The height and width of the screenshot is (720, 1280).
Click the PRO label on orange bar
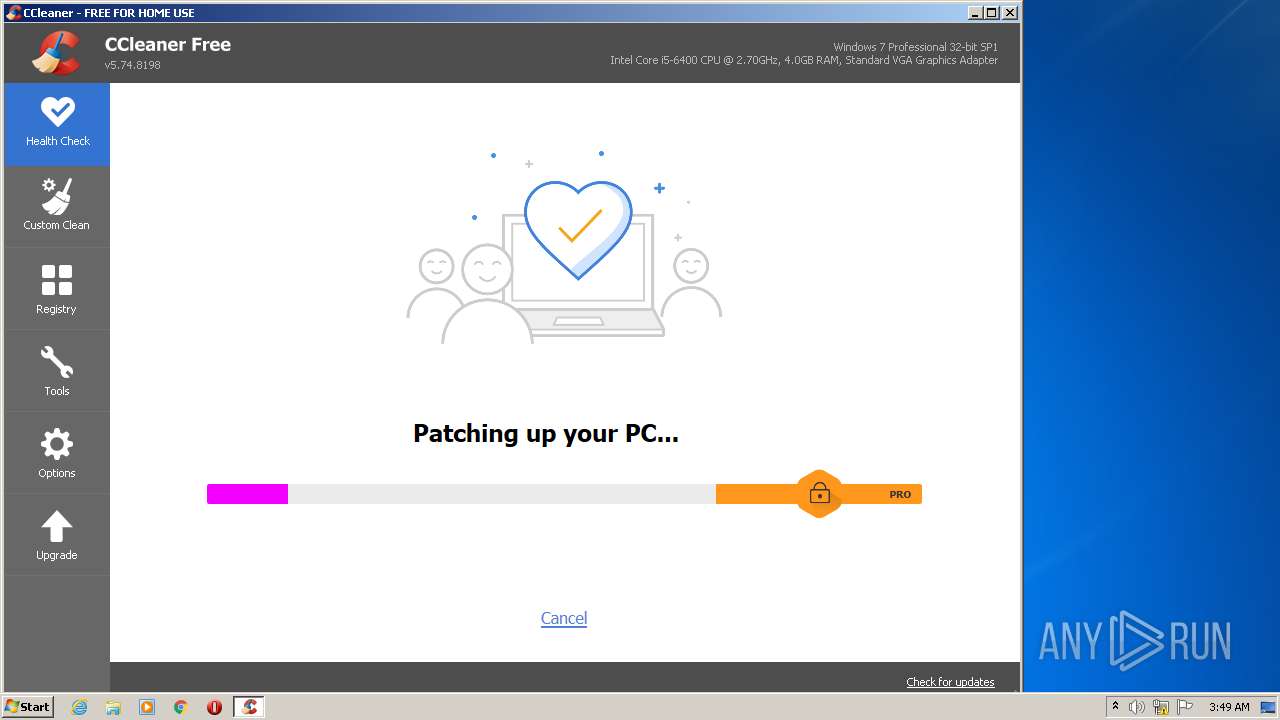[x=900, y=494]
